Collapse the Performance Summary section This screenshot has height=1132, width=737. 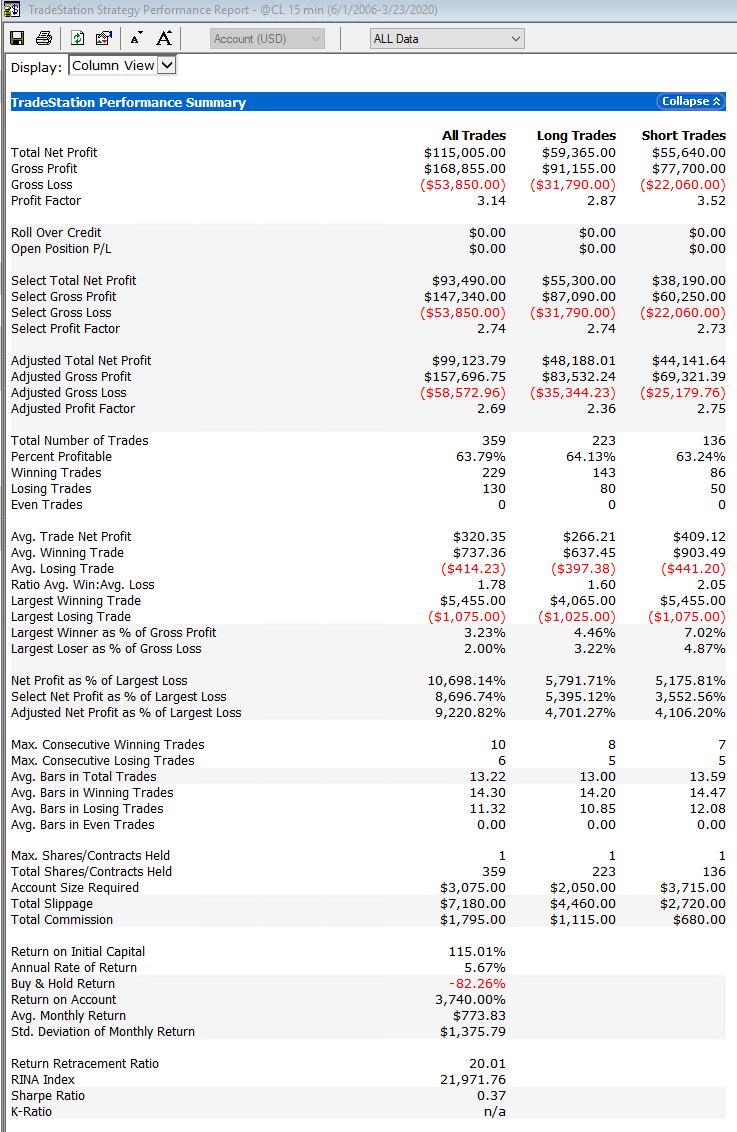tap(690, 102)
